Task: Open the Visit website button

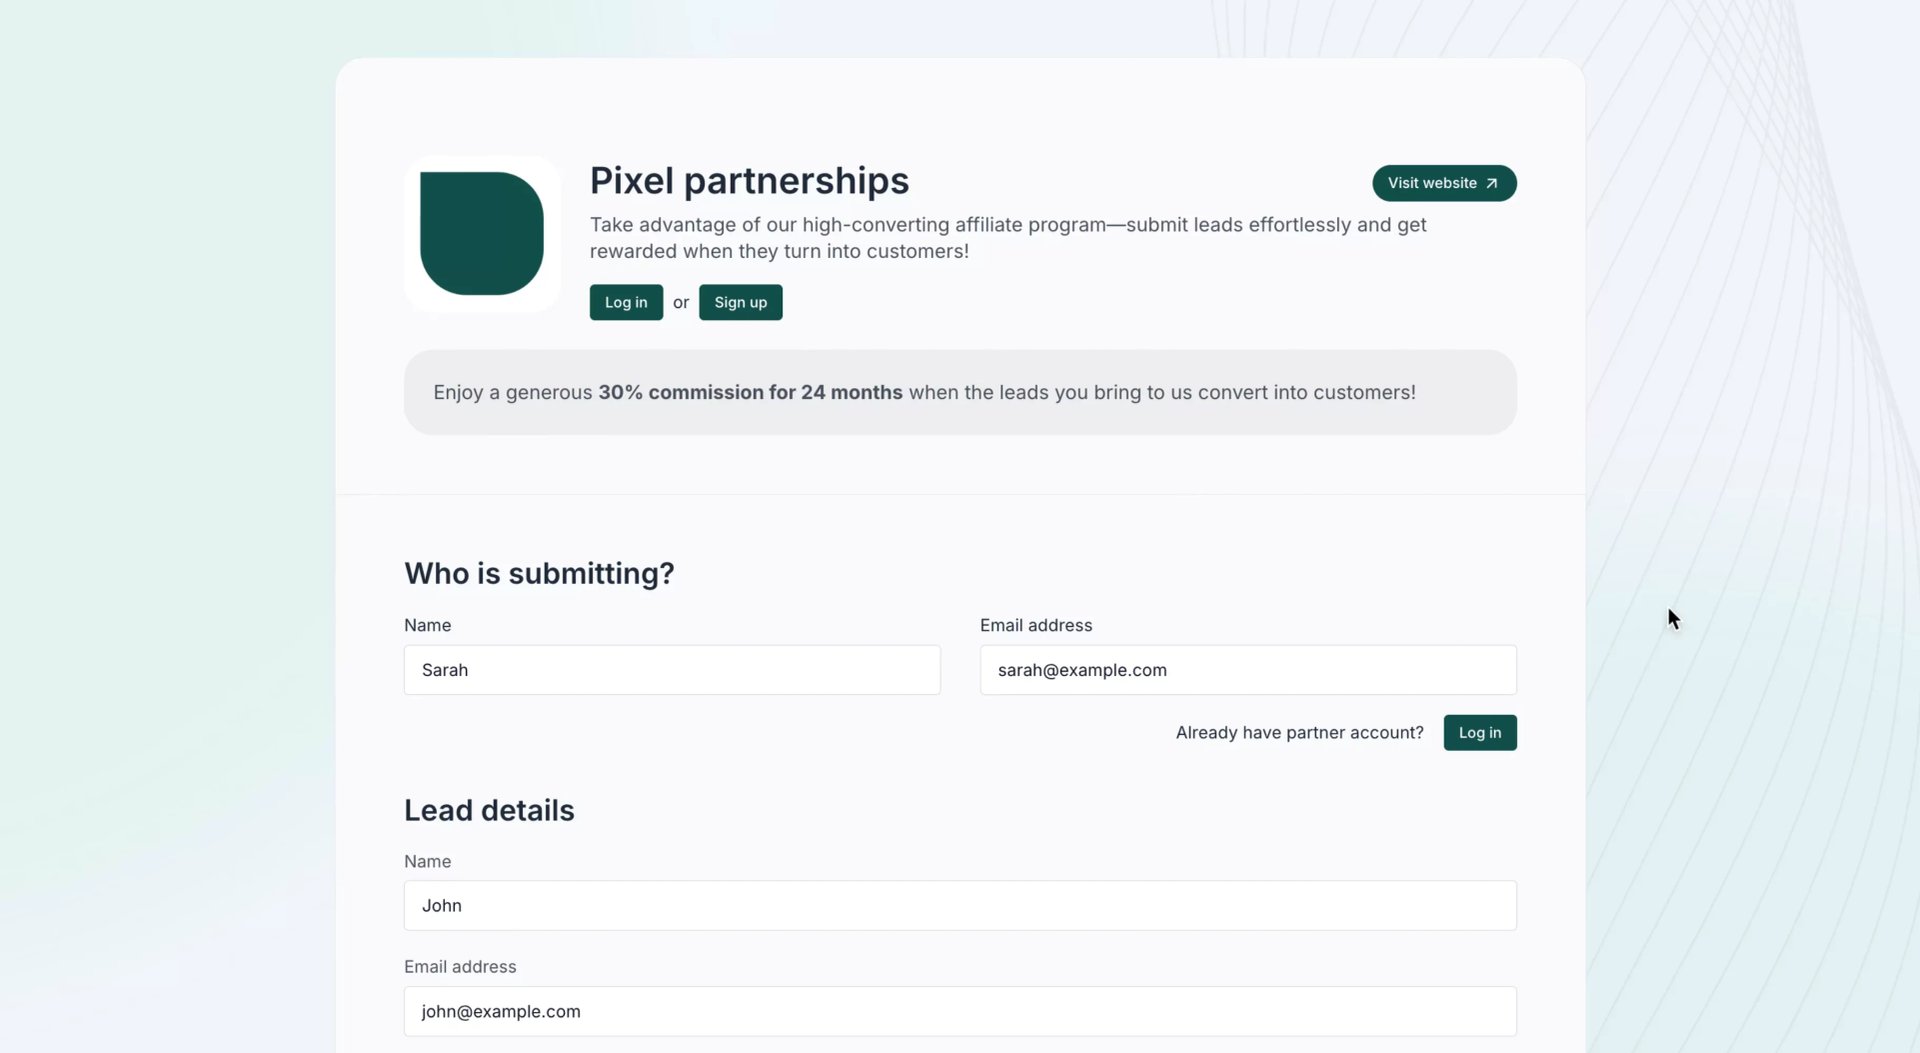Action: pos(1444,183)
